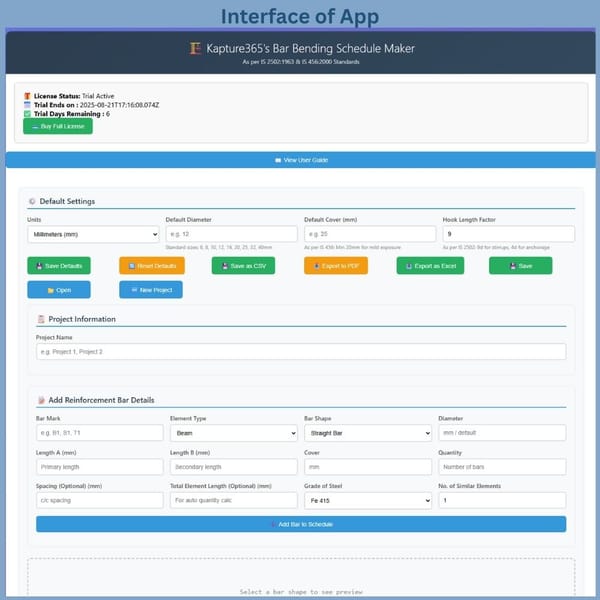Open the Grade of Steel dropdown

coord(367,500)
